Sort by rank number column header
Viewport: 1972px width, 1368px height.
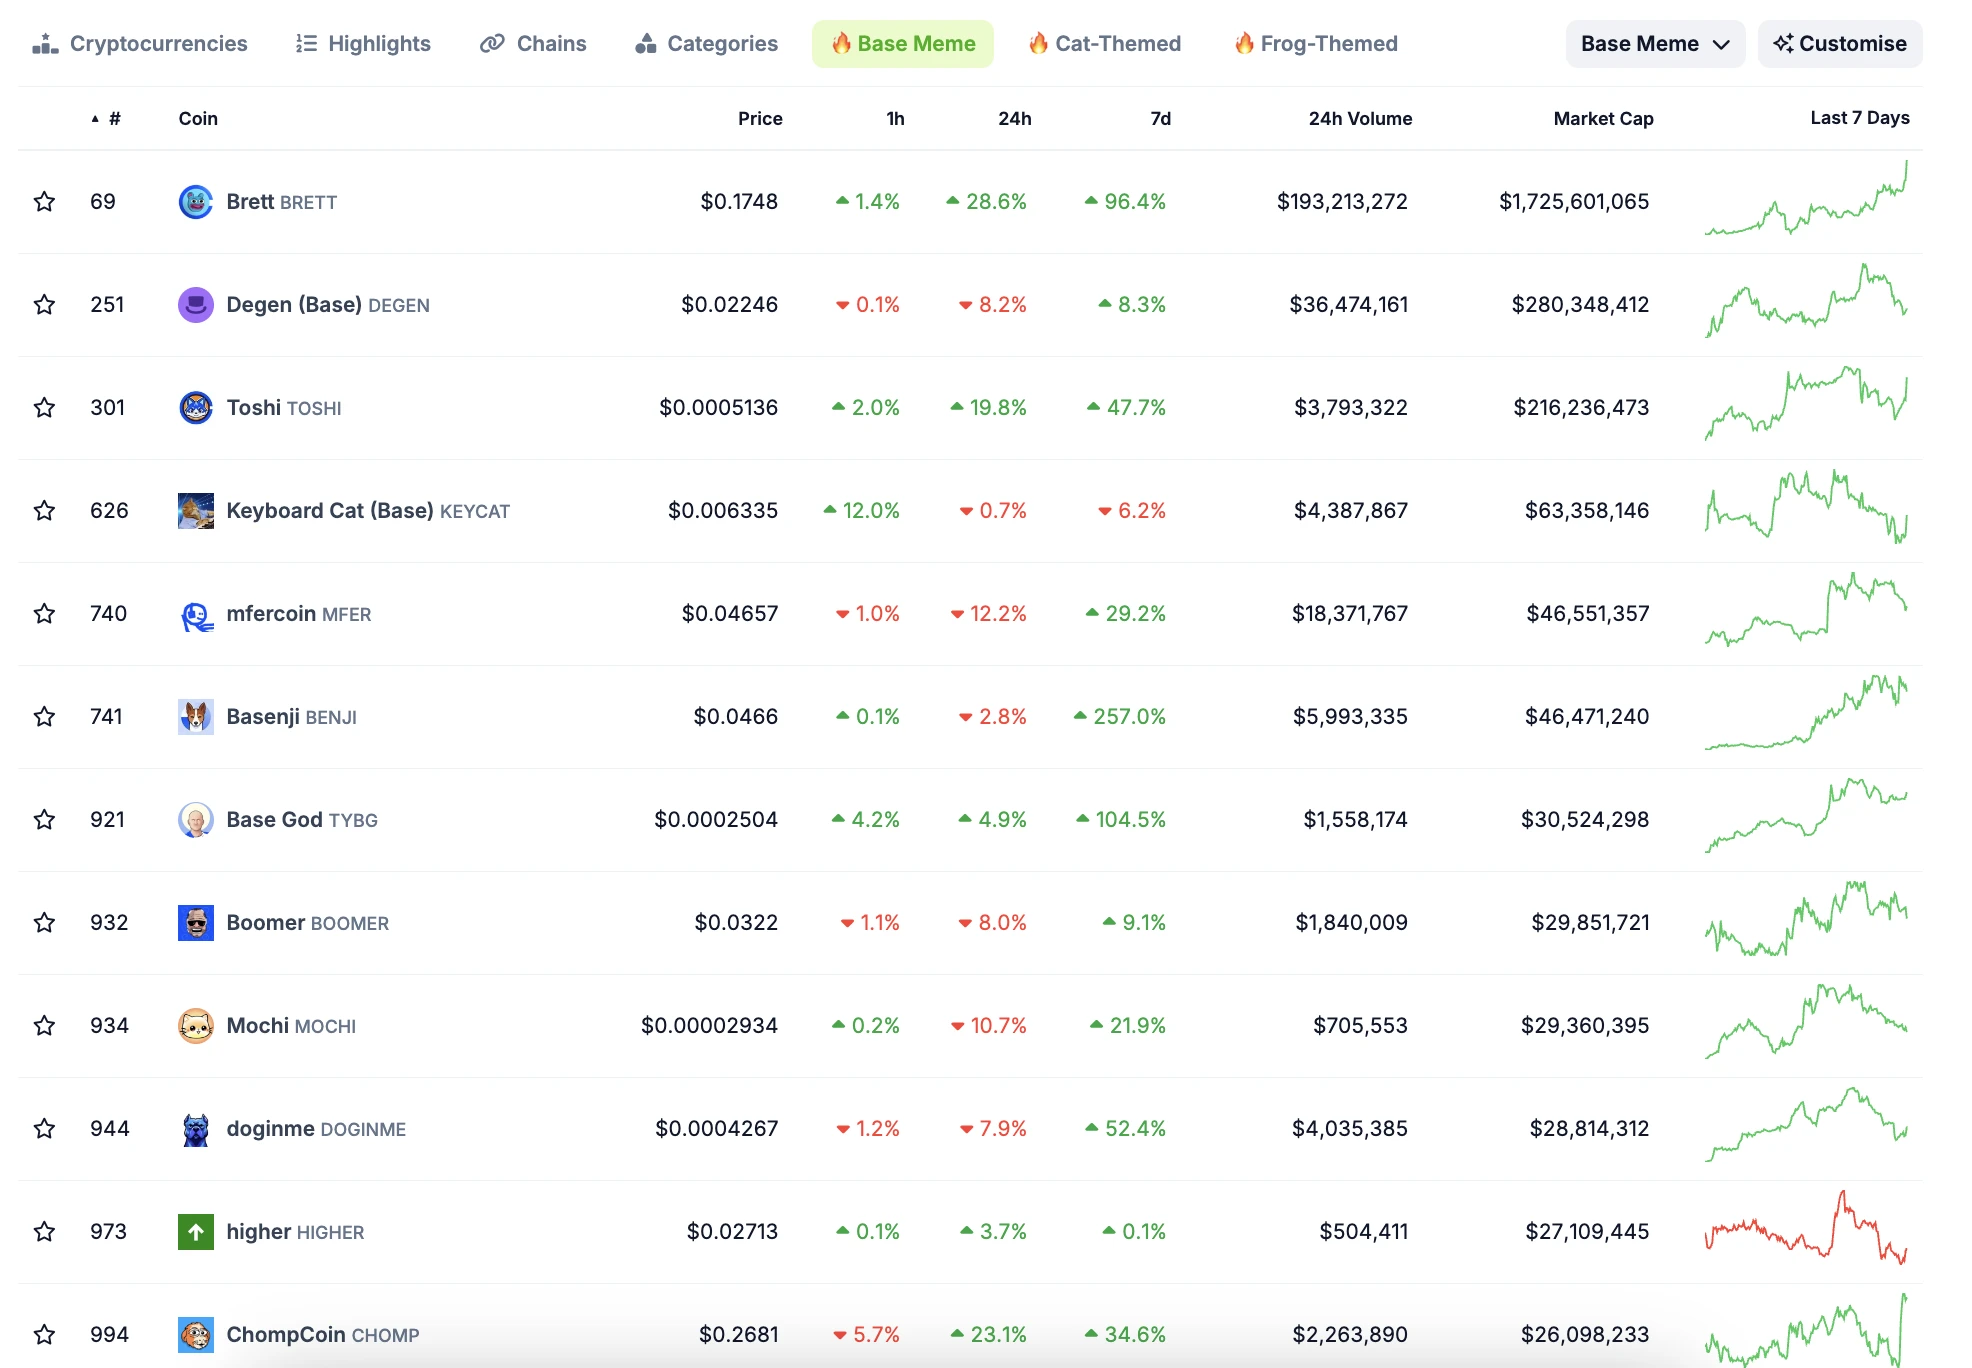[114, 119]
